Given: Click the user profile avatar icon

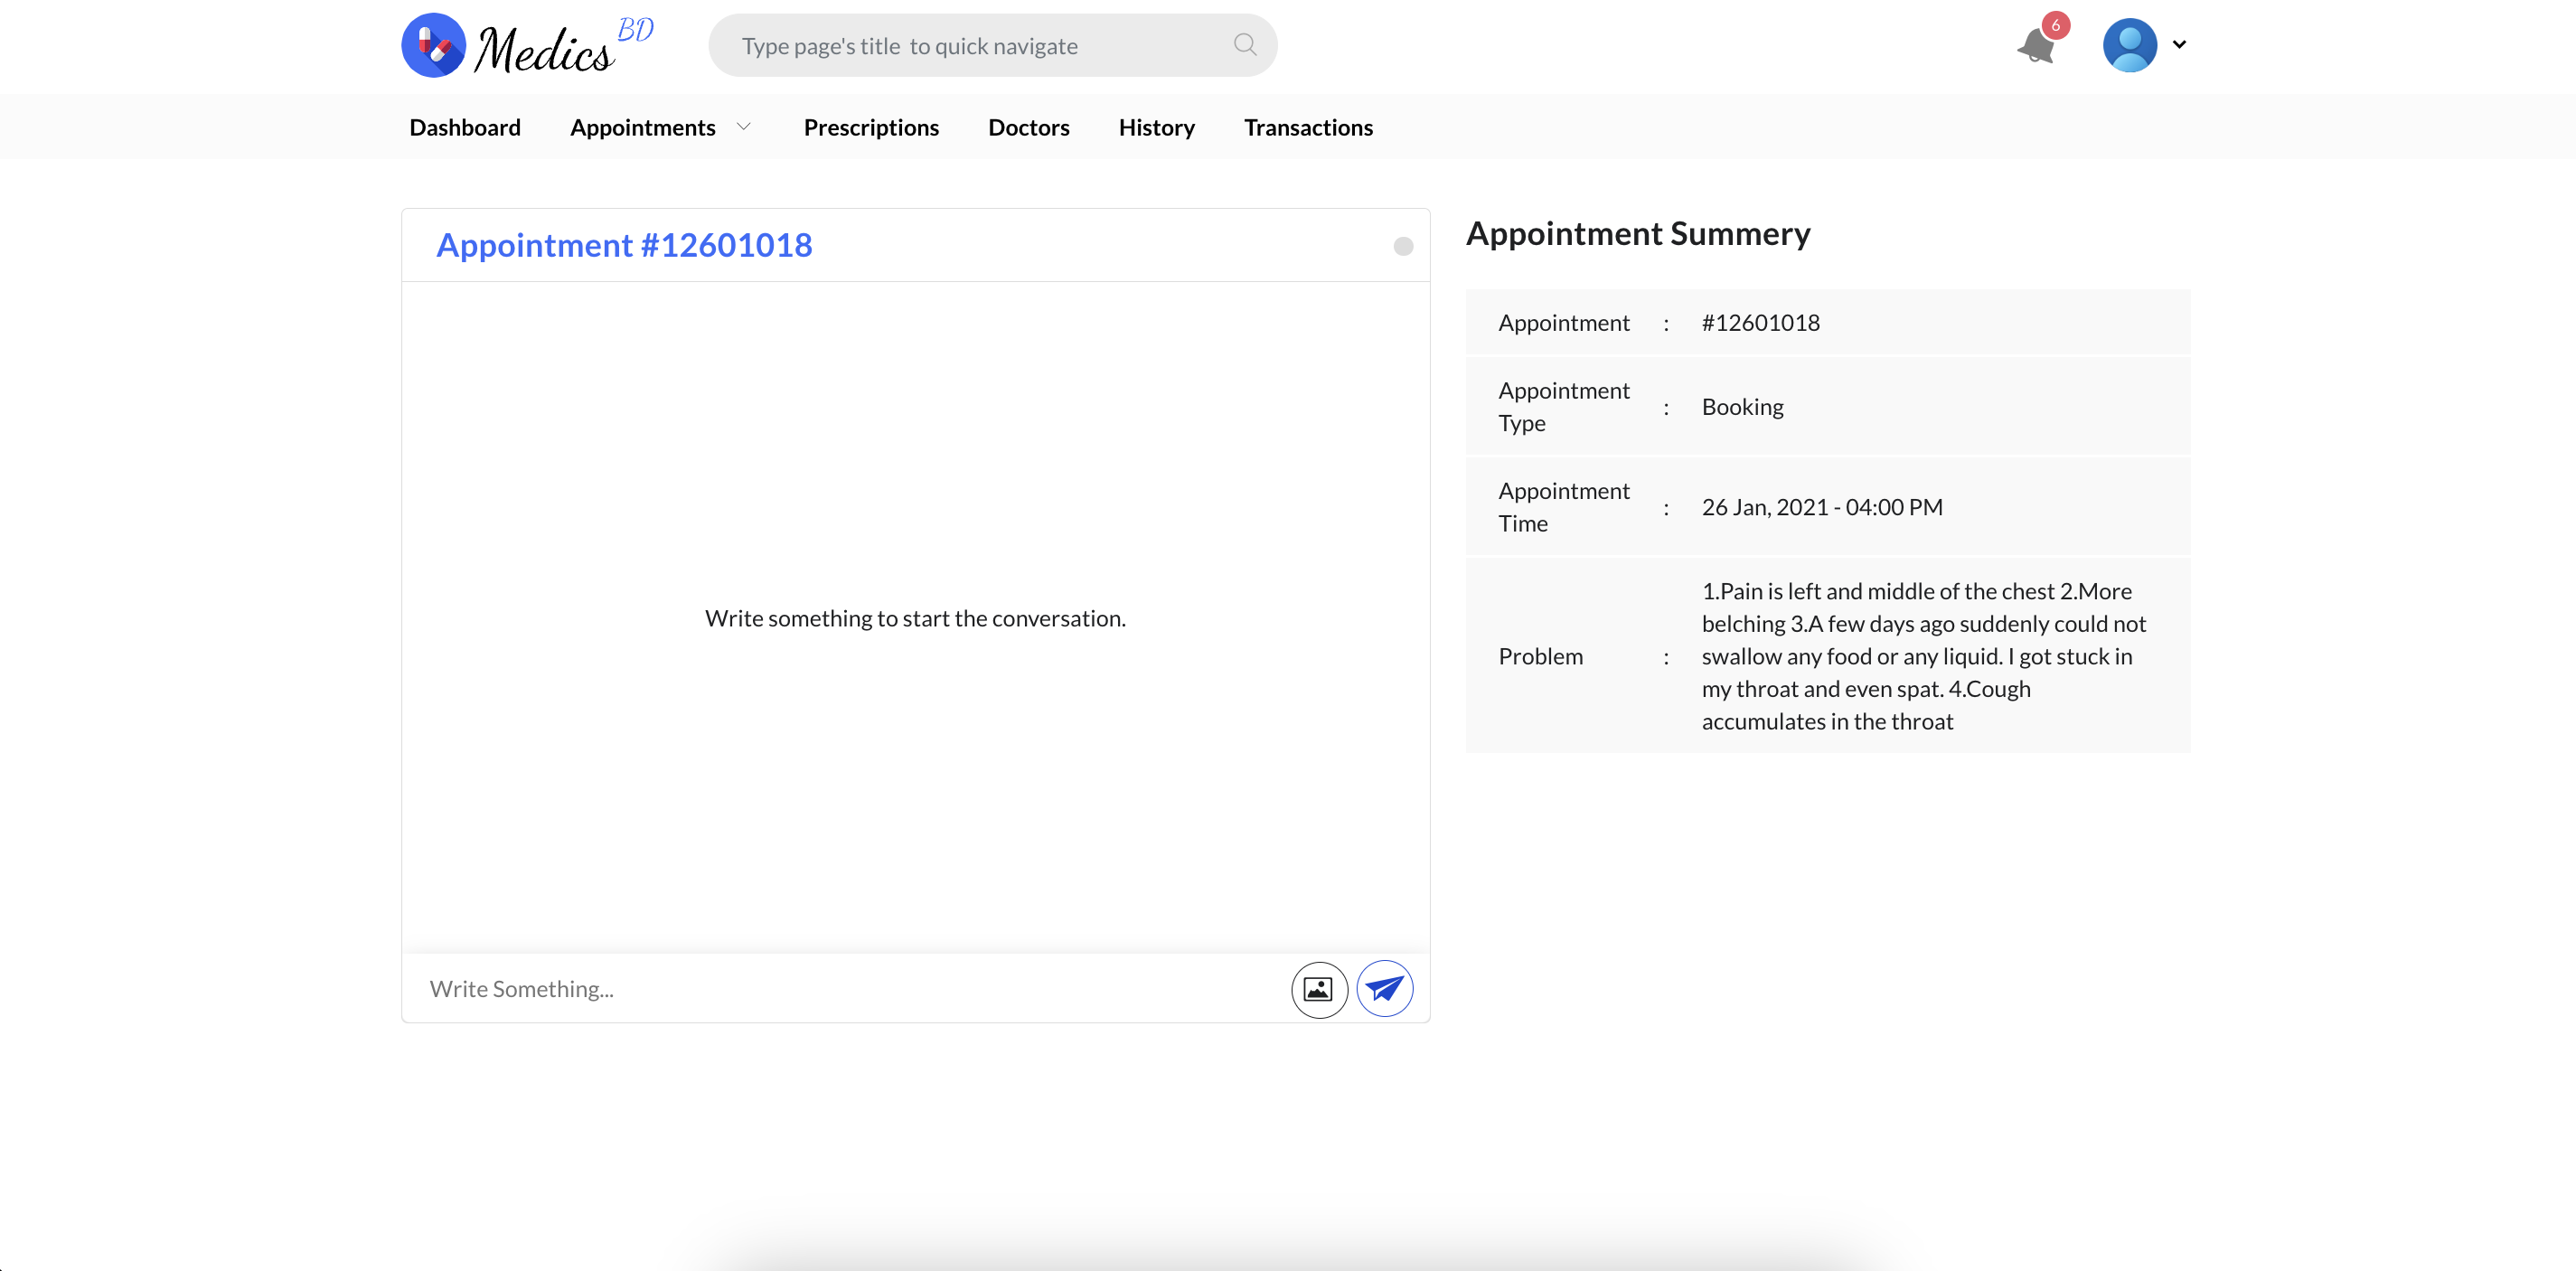Looking at the screenshot, I should click(2129, 45).
